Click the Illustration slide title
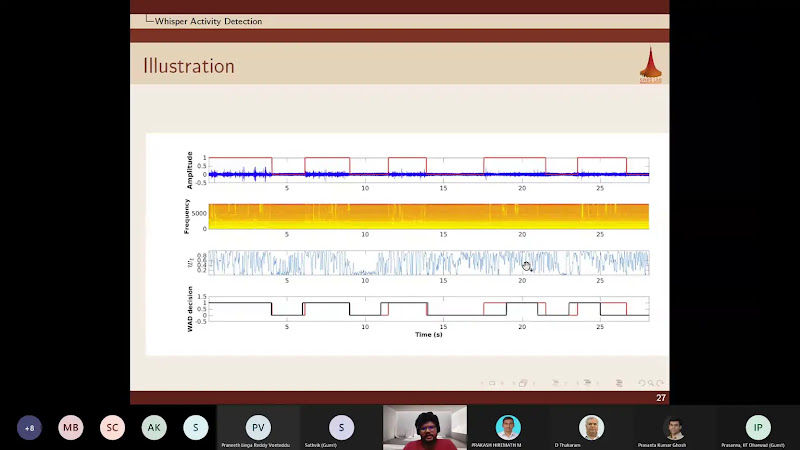800x450 pixels. [189, 66]
